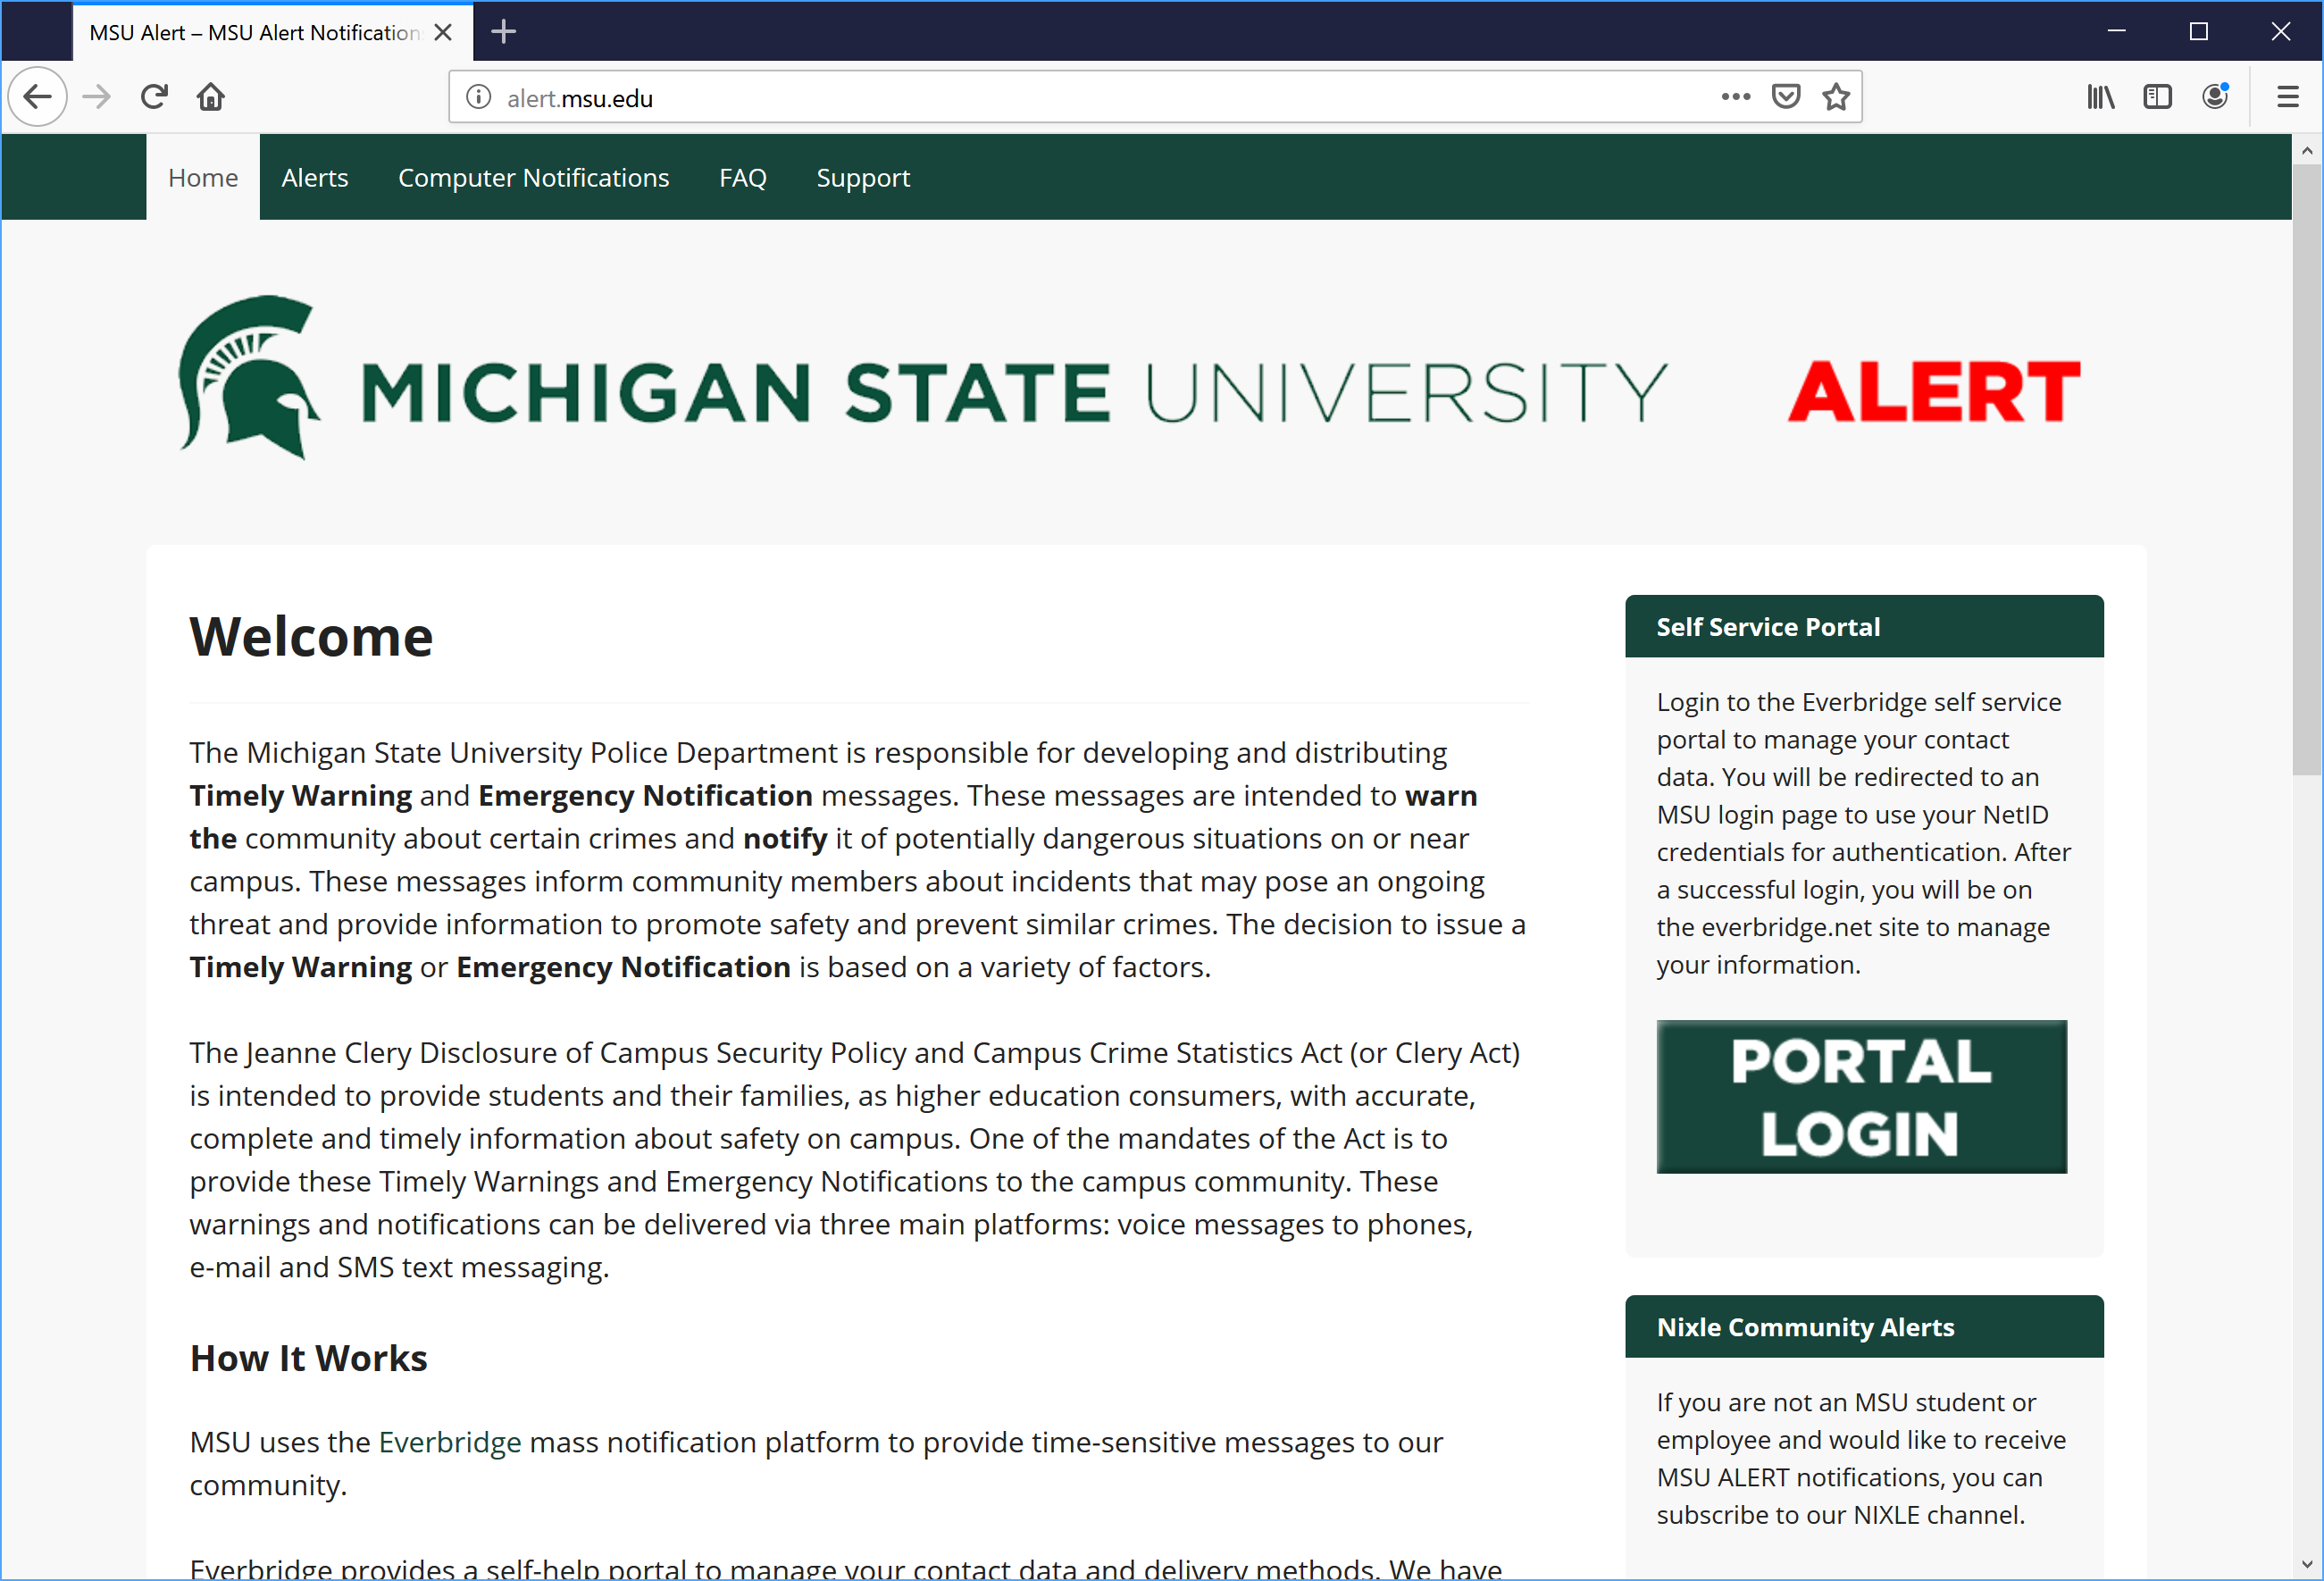The width and height of the screenshot is (2324, 1581).
Task: Reload the current page
Action: click(x=154, y=97)
